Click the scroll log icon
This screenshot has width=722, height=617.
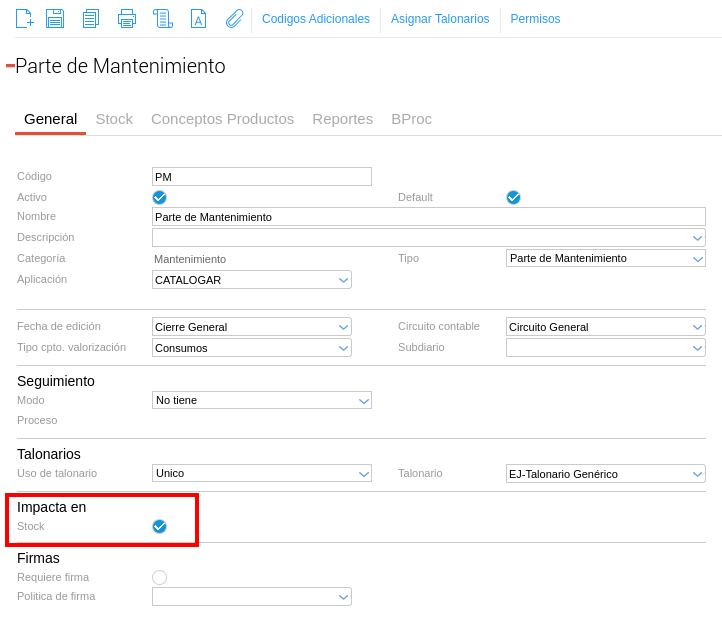point(162,19)
